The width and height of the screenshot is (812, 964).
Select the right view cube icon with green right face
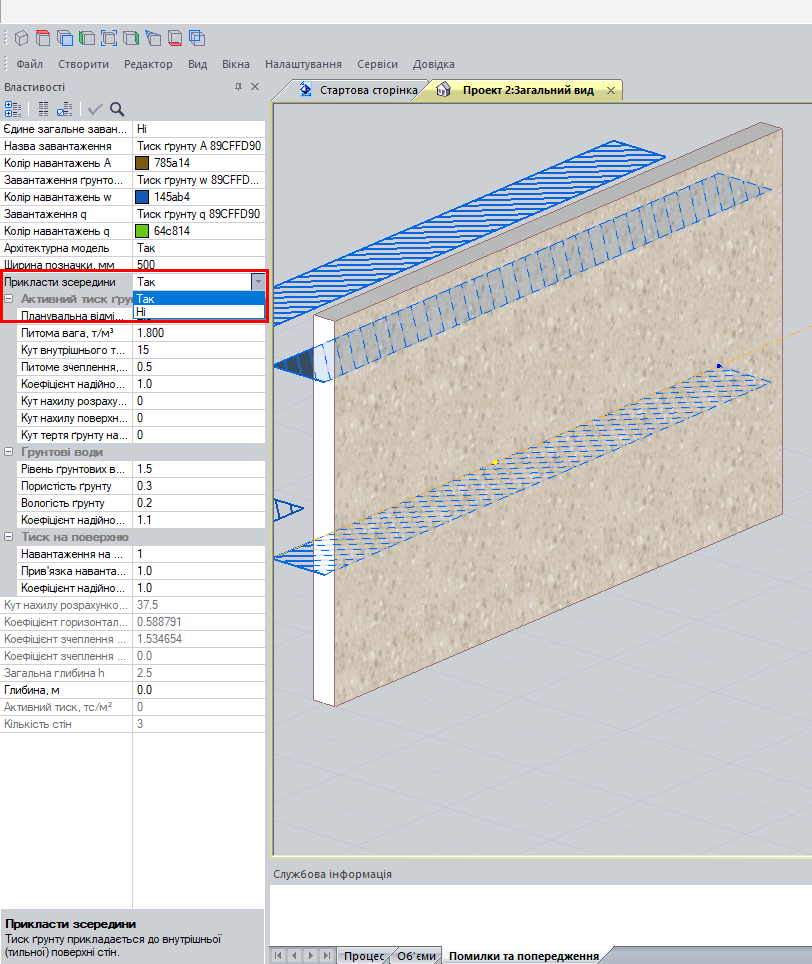[131, 38]
